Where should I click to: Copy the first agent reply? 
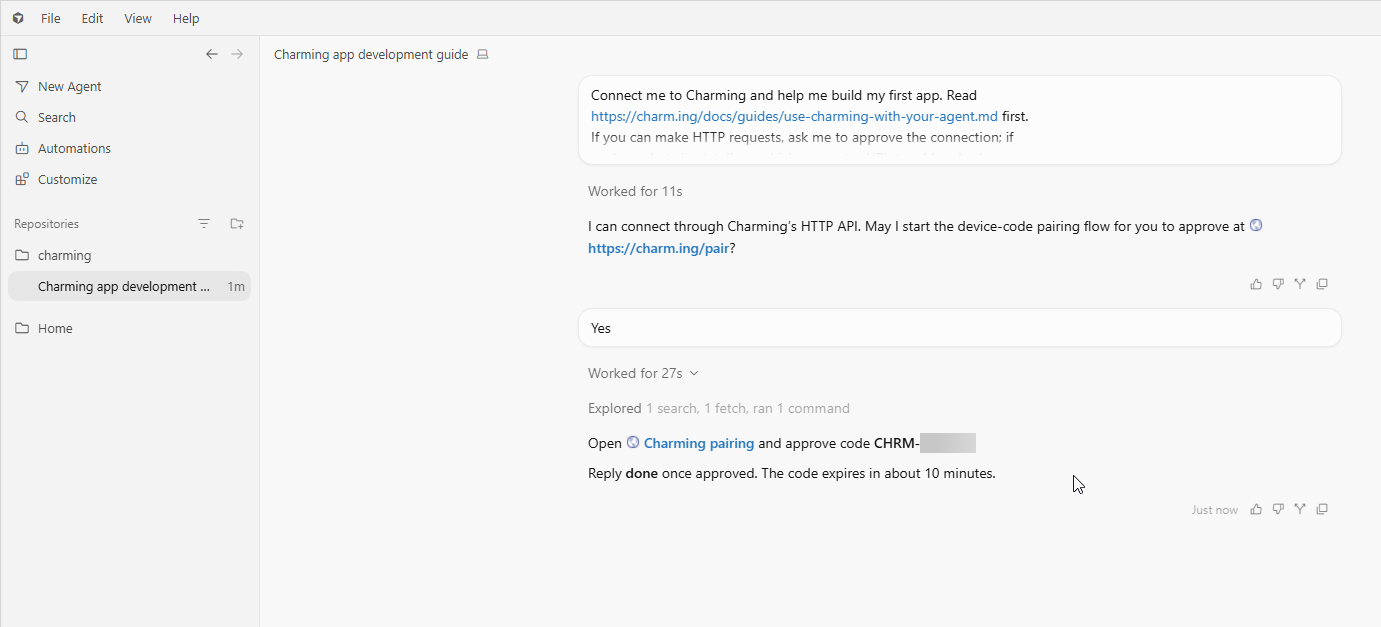(x=1322, y=284)
